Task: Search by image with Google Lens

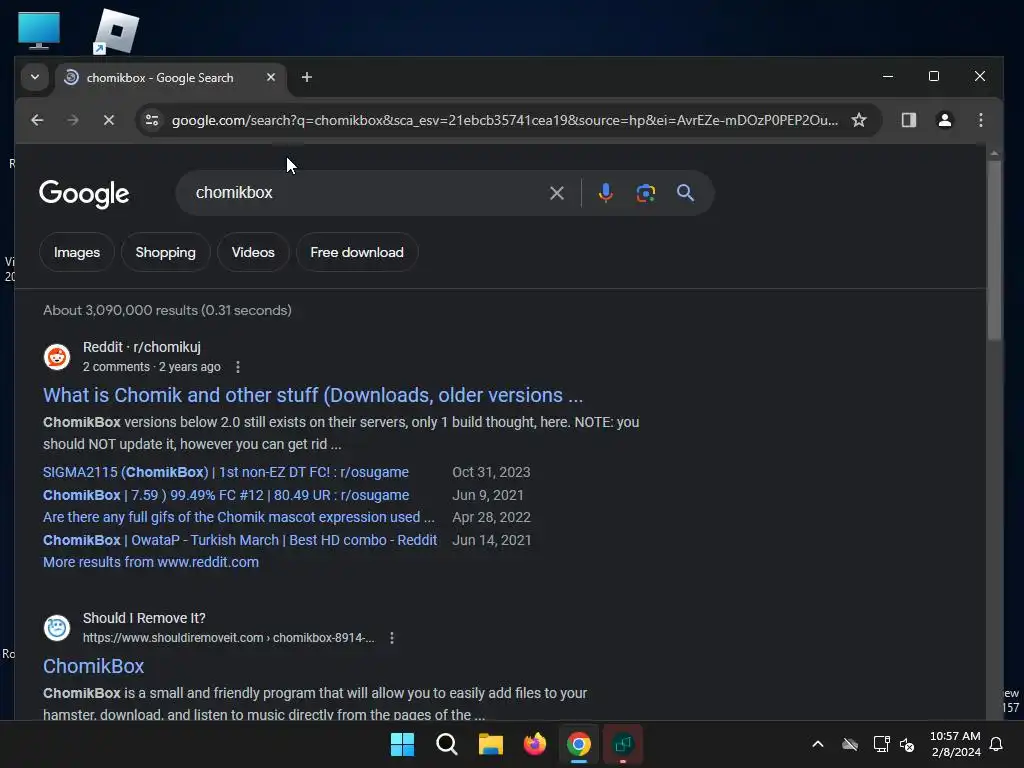Action: pyautogui.click(x=645, y=193)
